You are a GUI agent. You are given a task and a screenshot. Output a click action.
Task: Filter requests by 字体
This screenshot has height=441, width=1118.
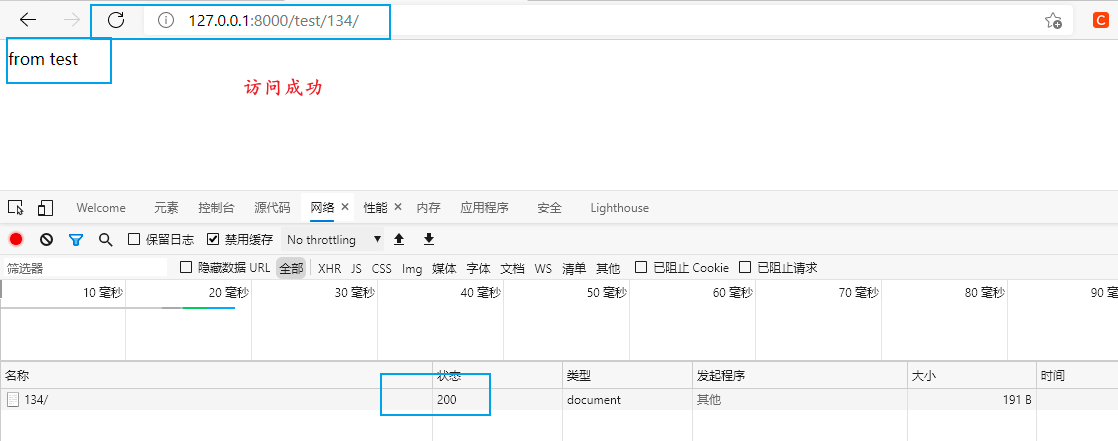tap(478, 269)
